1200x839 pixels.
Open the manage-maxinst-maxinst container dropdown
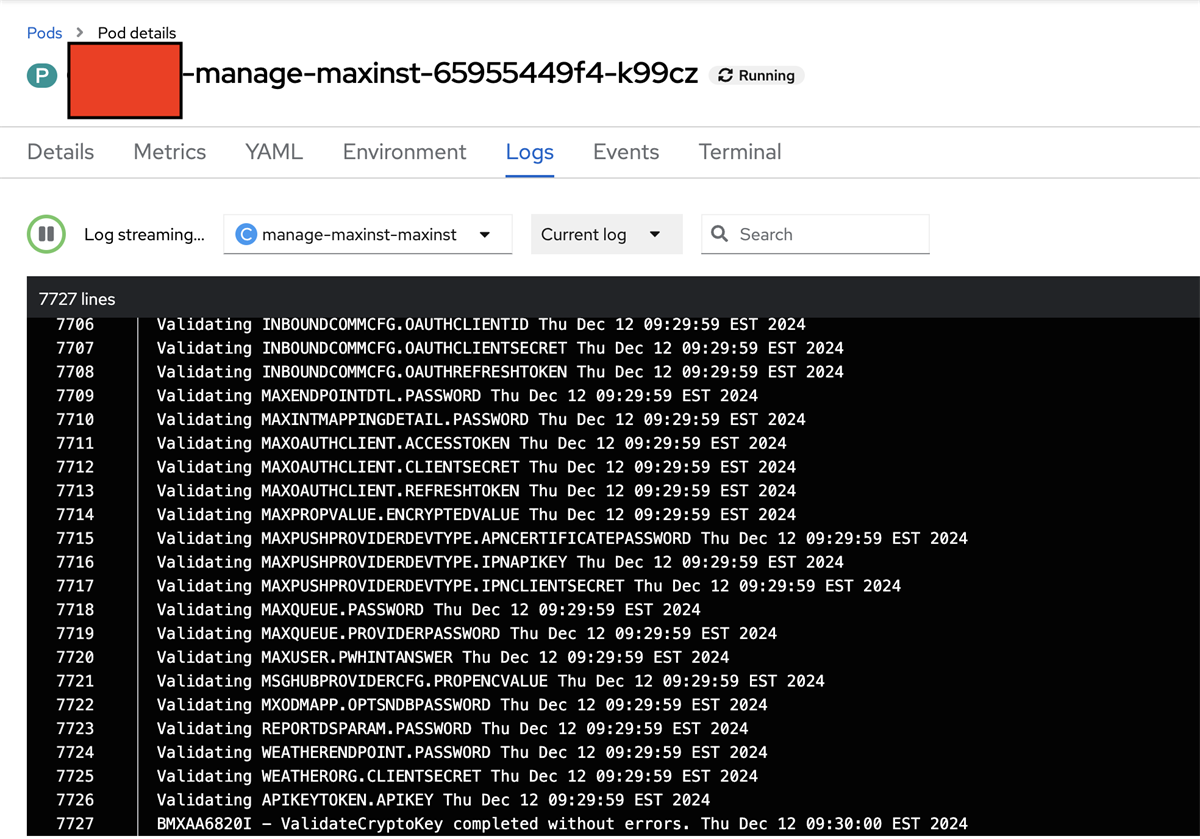point(368,234)
